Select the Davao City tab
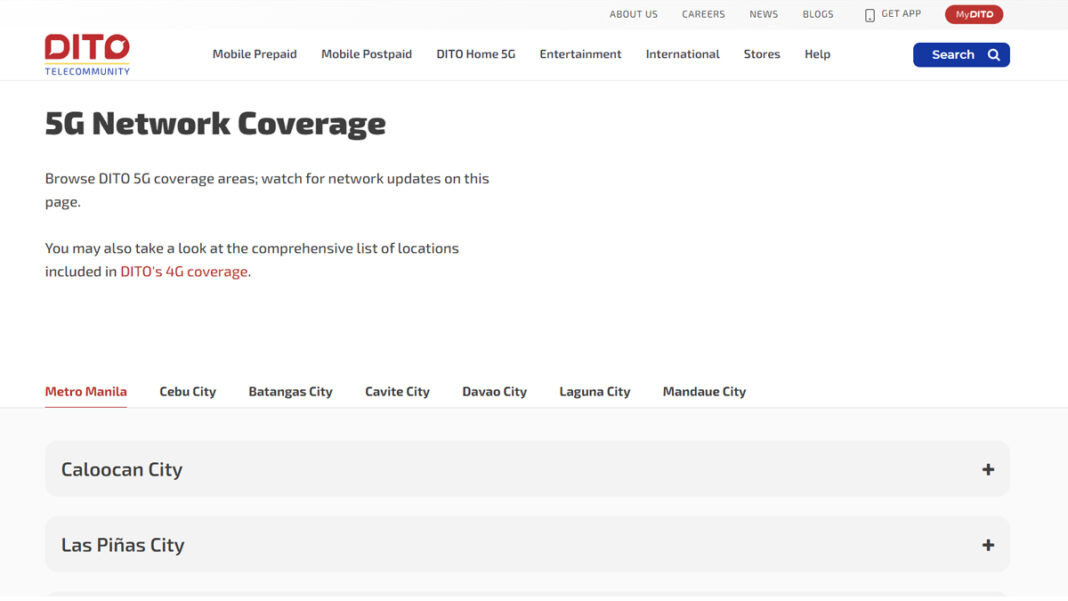This screenshot has width=1068, height=601. tap(494, 392)
